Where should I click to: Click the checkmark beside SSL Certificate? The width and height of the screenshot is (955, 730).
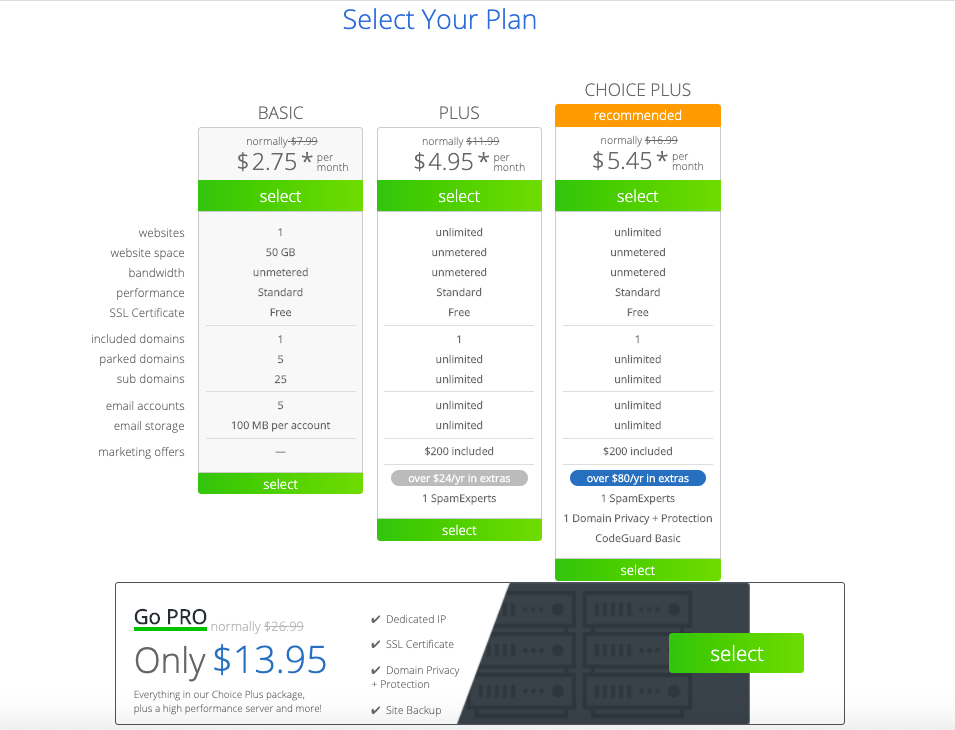(x=376, y=644)
